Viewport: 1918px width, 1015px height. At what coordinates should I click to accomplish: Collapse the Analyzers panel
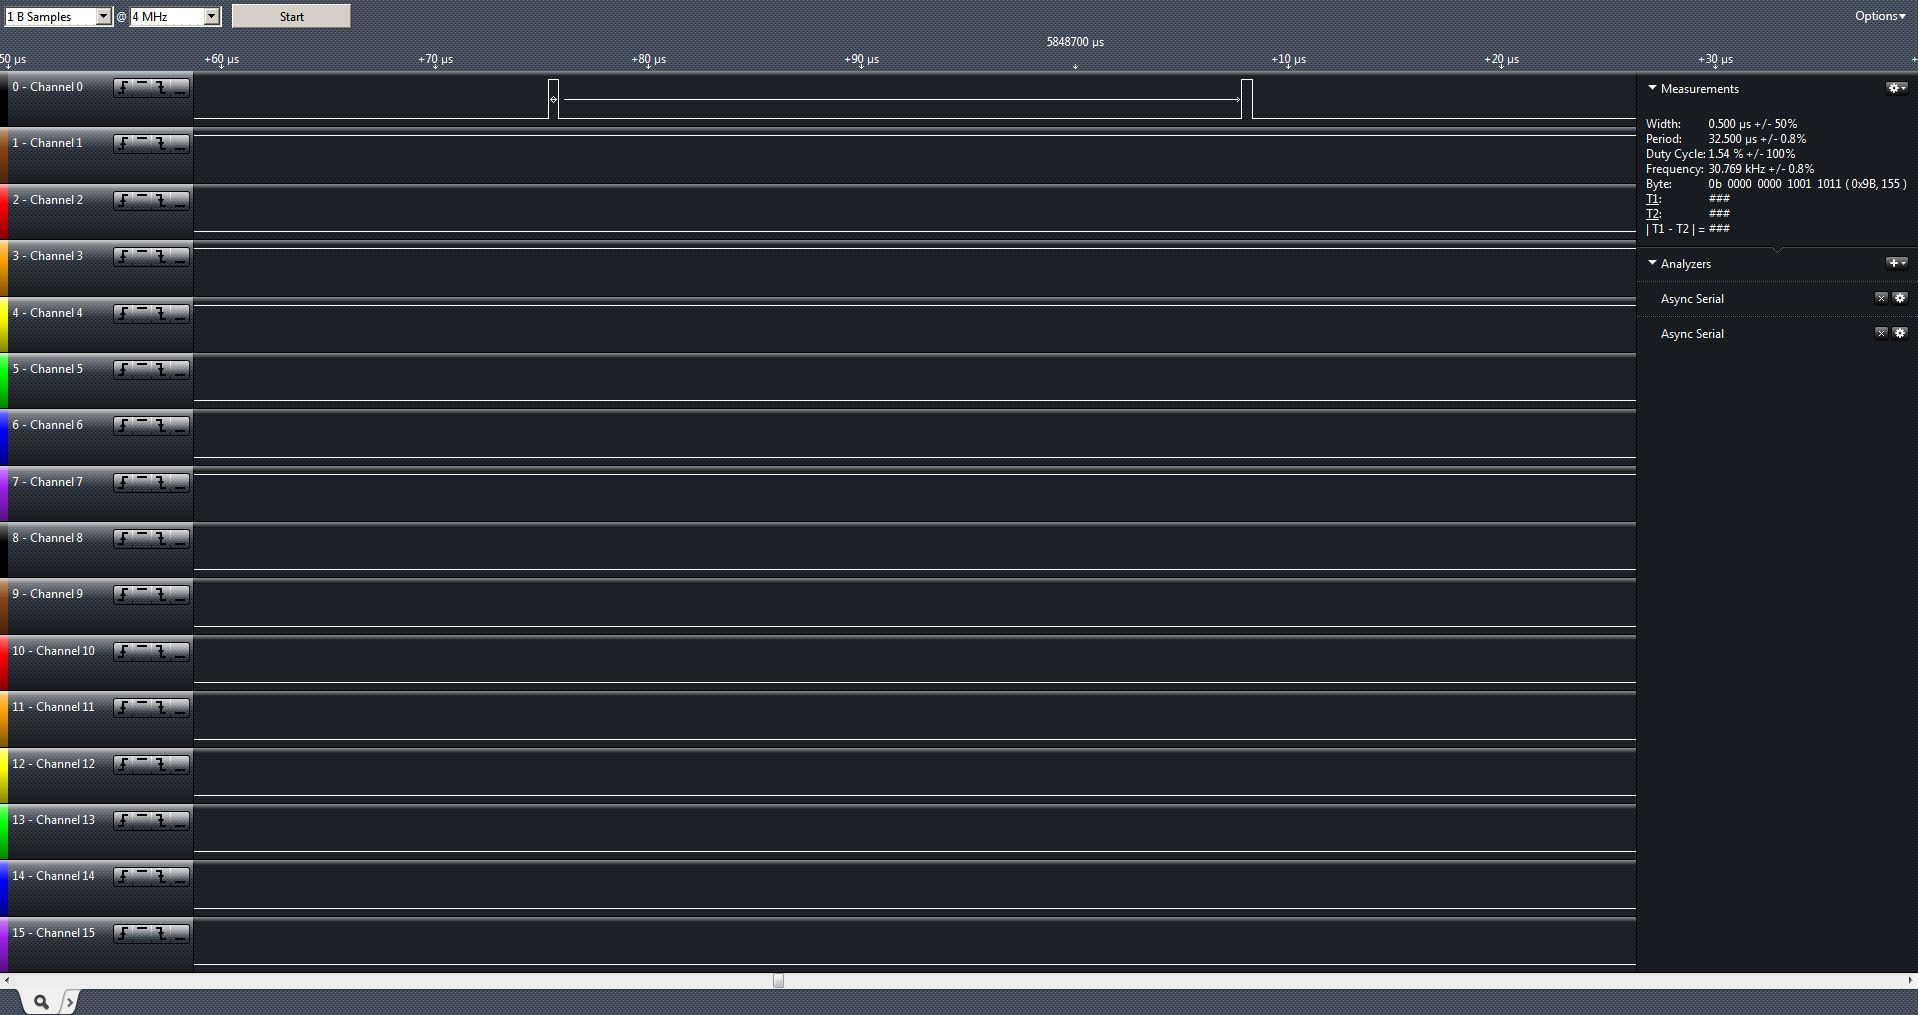click(1652, 263)
